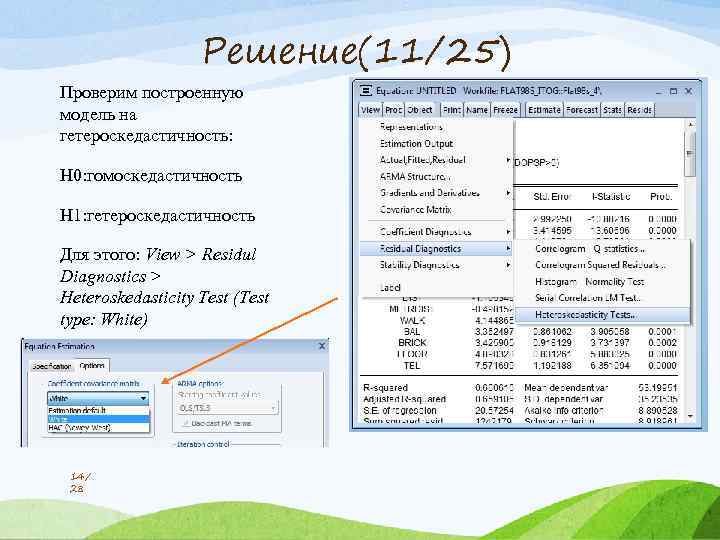720x540 pixels.
Task: Click the Std. Error column header
Action: coord(552,197)
